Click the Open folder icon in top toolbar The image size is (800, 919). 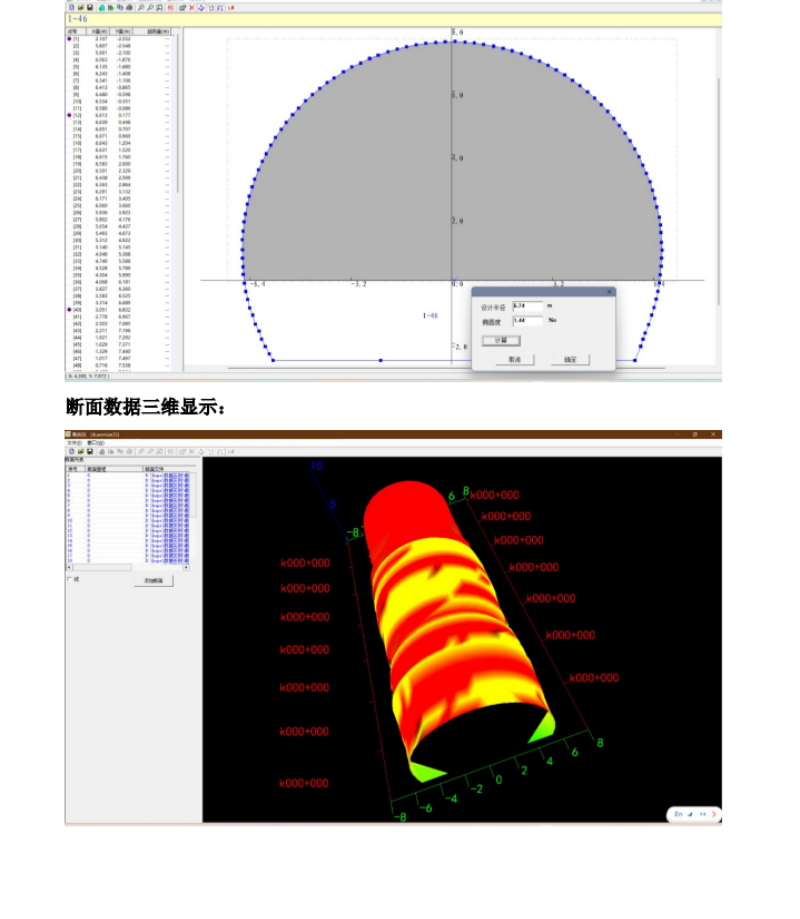coord(79,7)
